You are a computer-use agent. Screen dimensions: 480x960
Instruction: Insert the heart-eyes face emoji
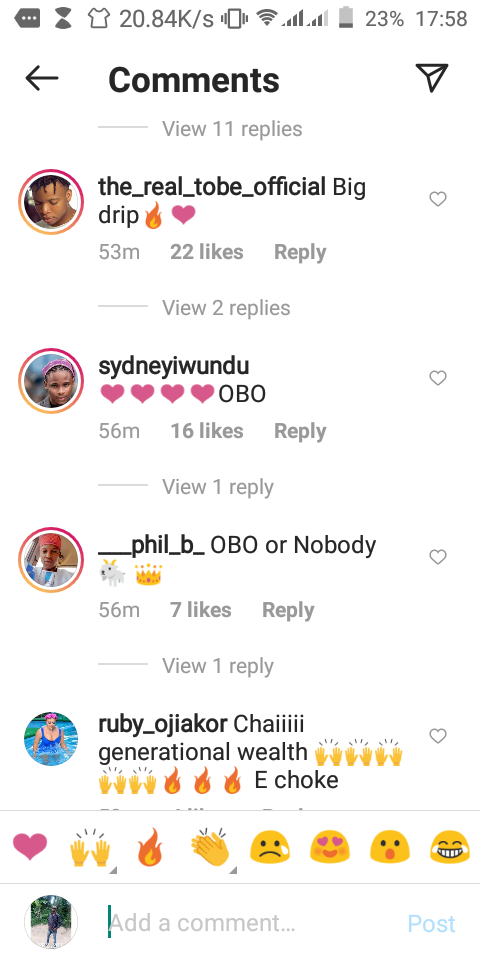tap(329, 849)
